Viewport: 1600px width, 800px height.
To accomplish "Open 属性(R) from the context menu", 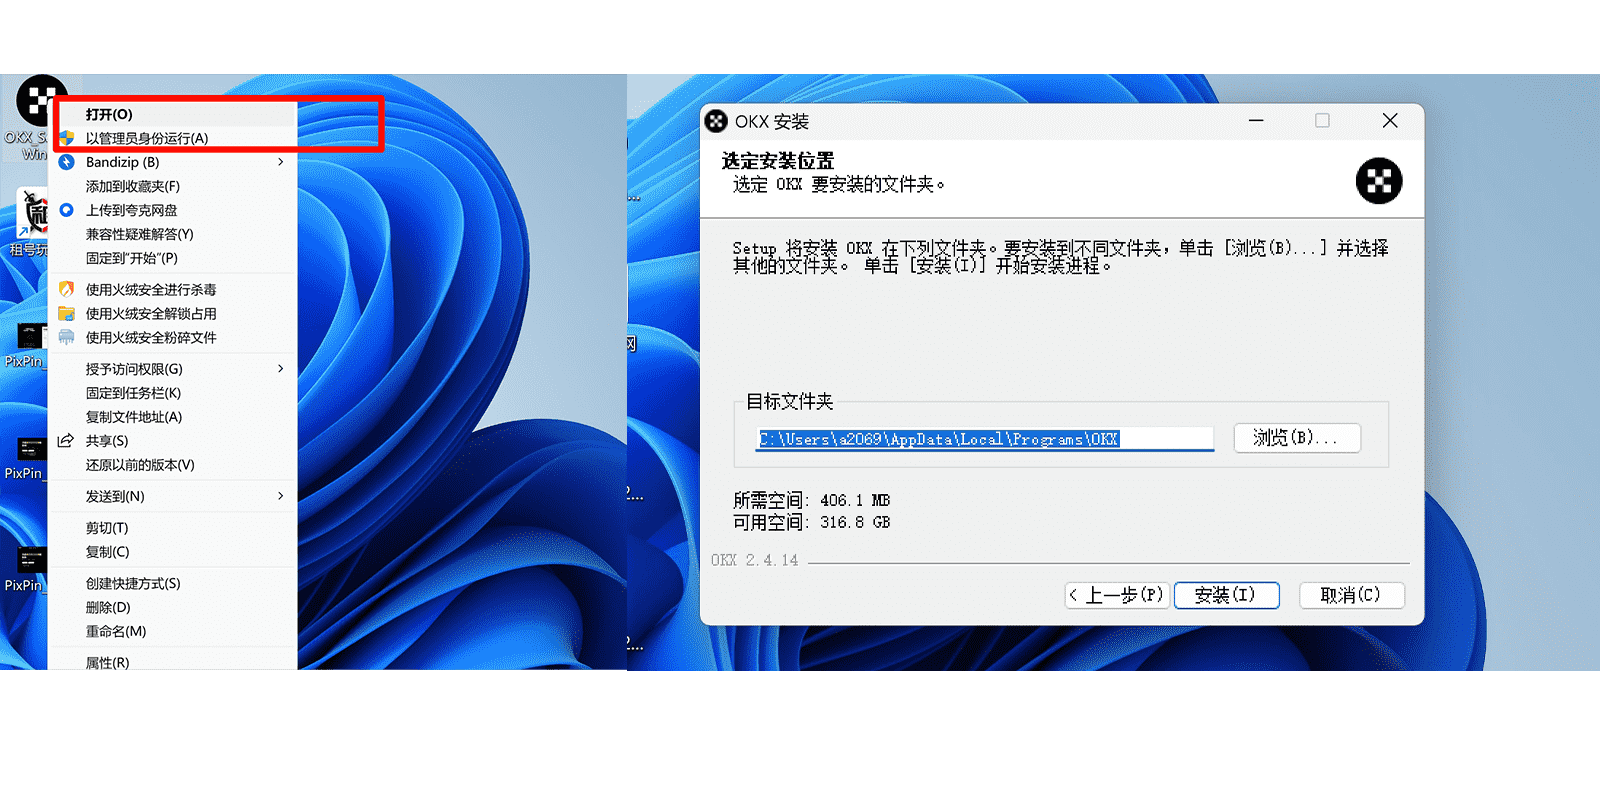I will point(107,662).
